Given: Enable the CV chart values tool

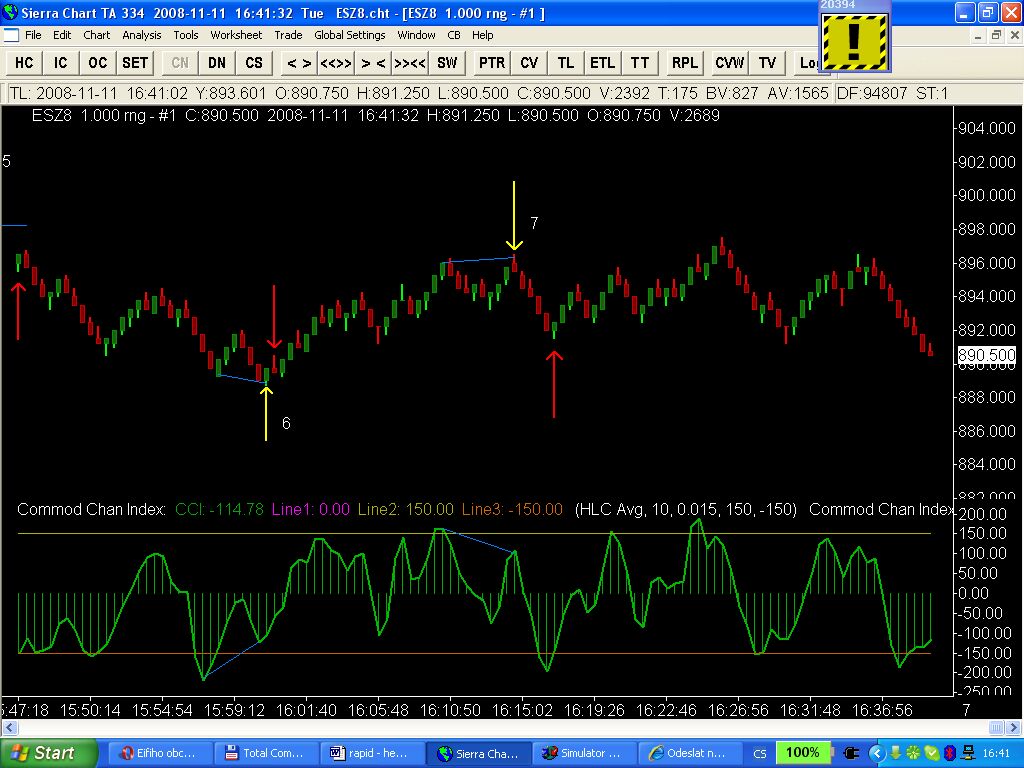Looking at the screenshot, I should (x=529, y=63).
